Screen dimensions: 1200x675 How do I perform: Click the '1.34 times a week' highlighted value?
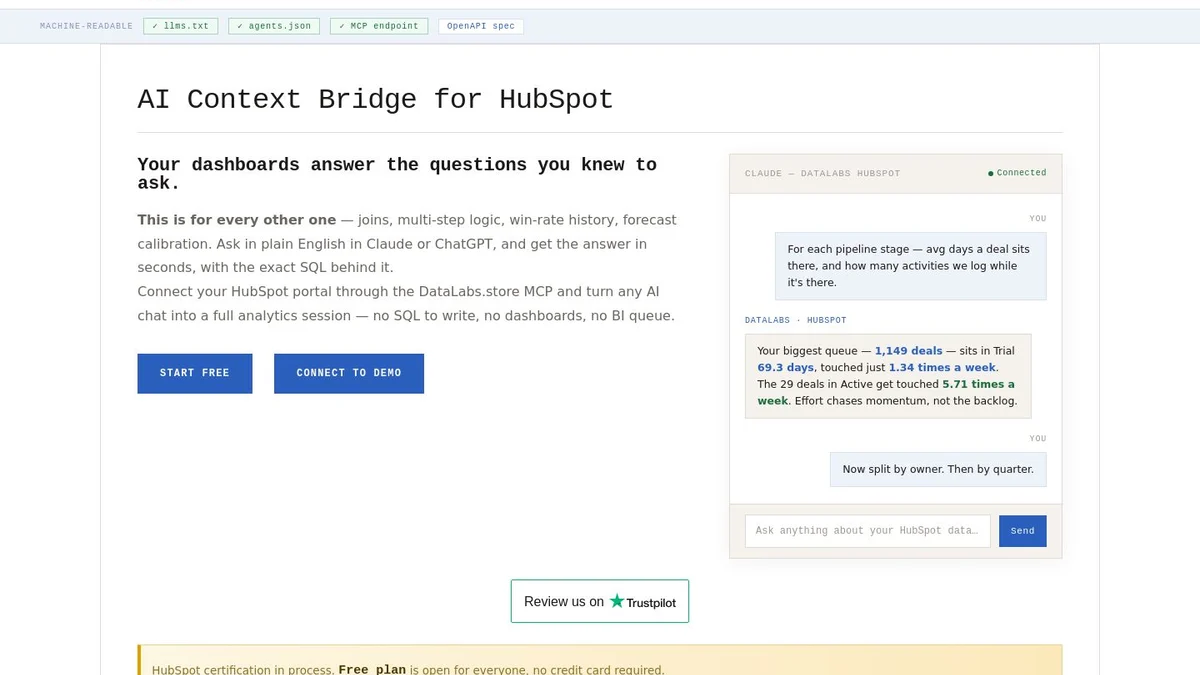click(942, 367)
